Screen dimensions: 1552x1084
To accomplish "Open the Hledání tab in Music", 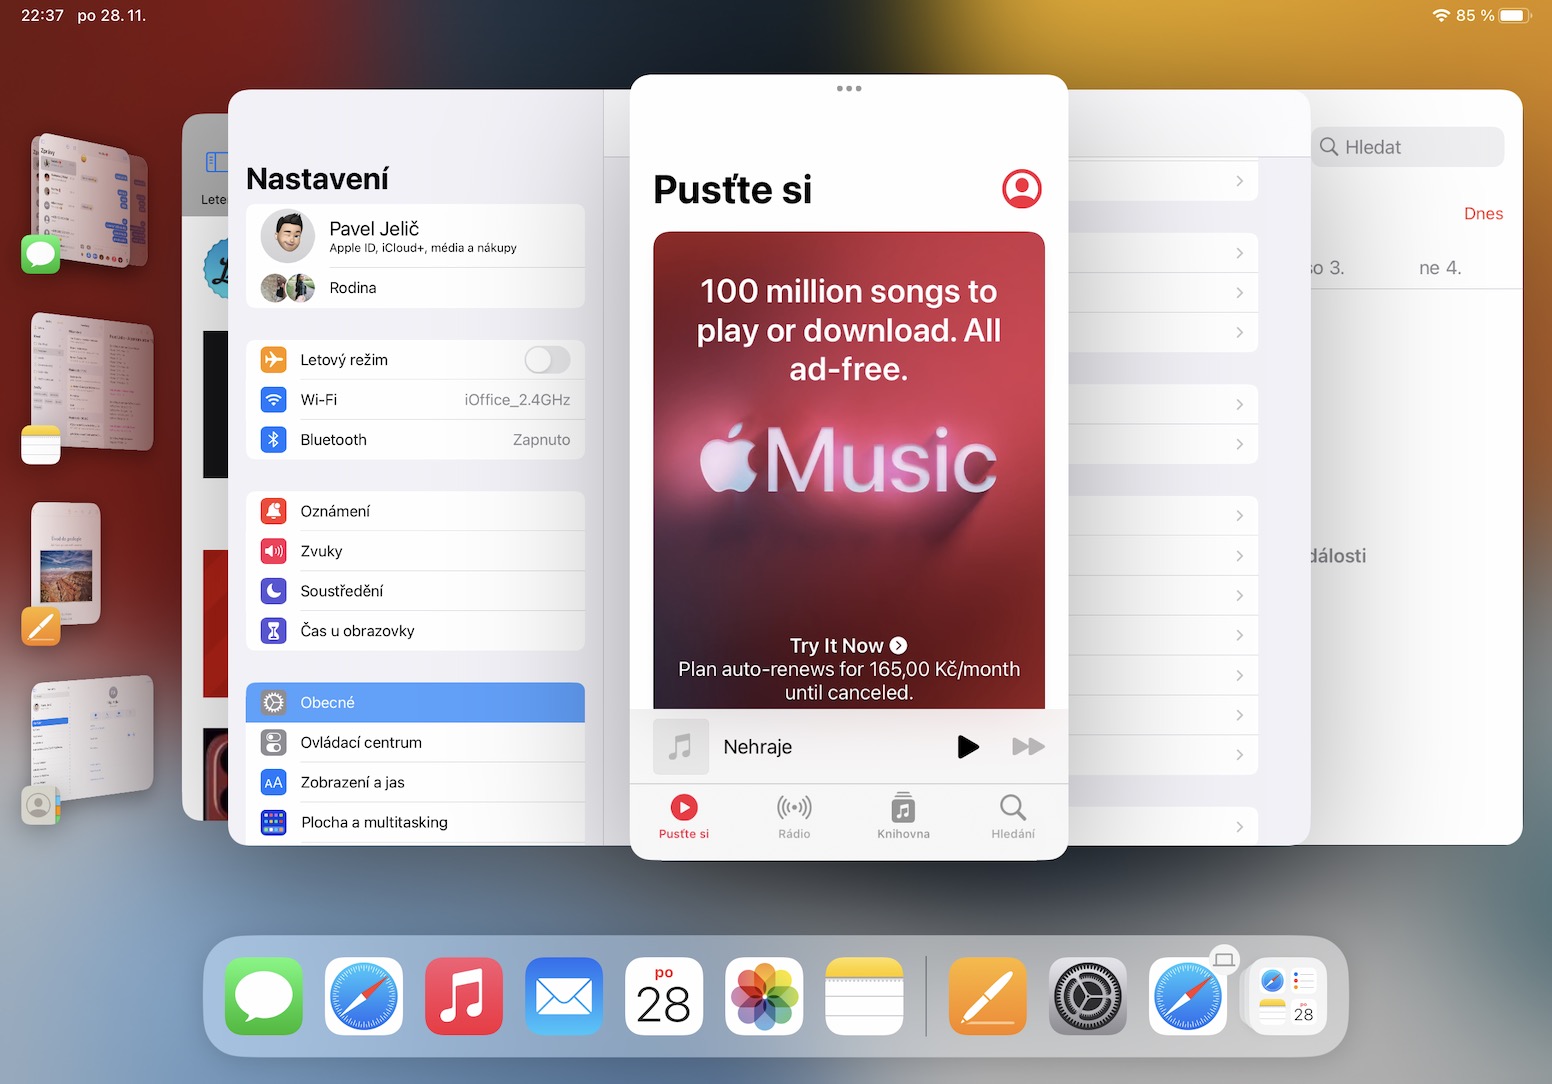I will pyautogui.click(x=1013, y=817).
